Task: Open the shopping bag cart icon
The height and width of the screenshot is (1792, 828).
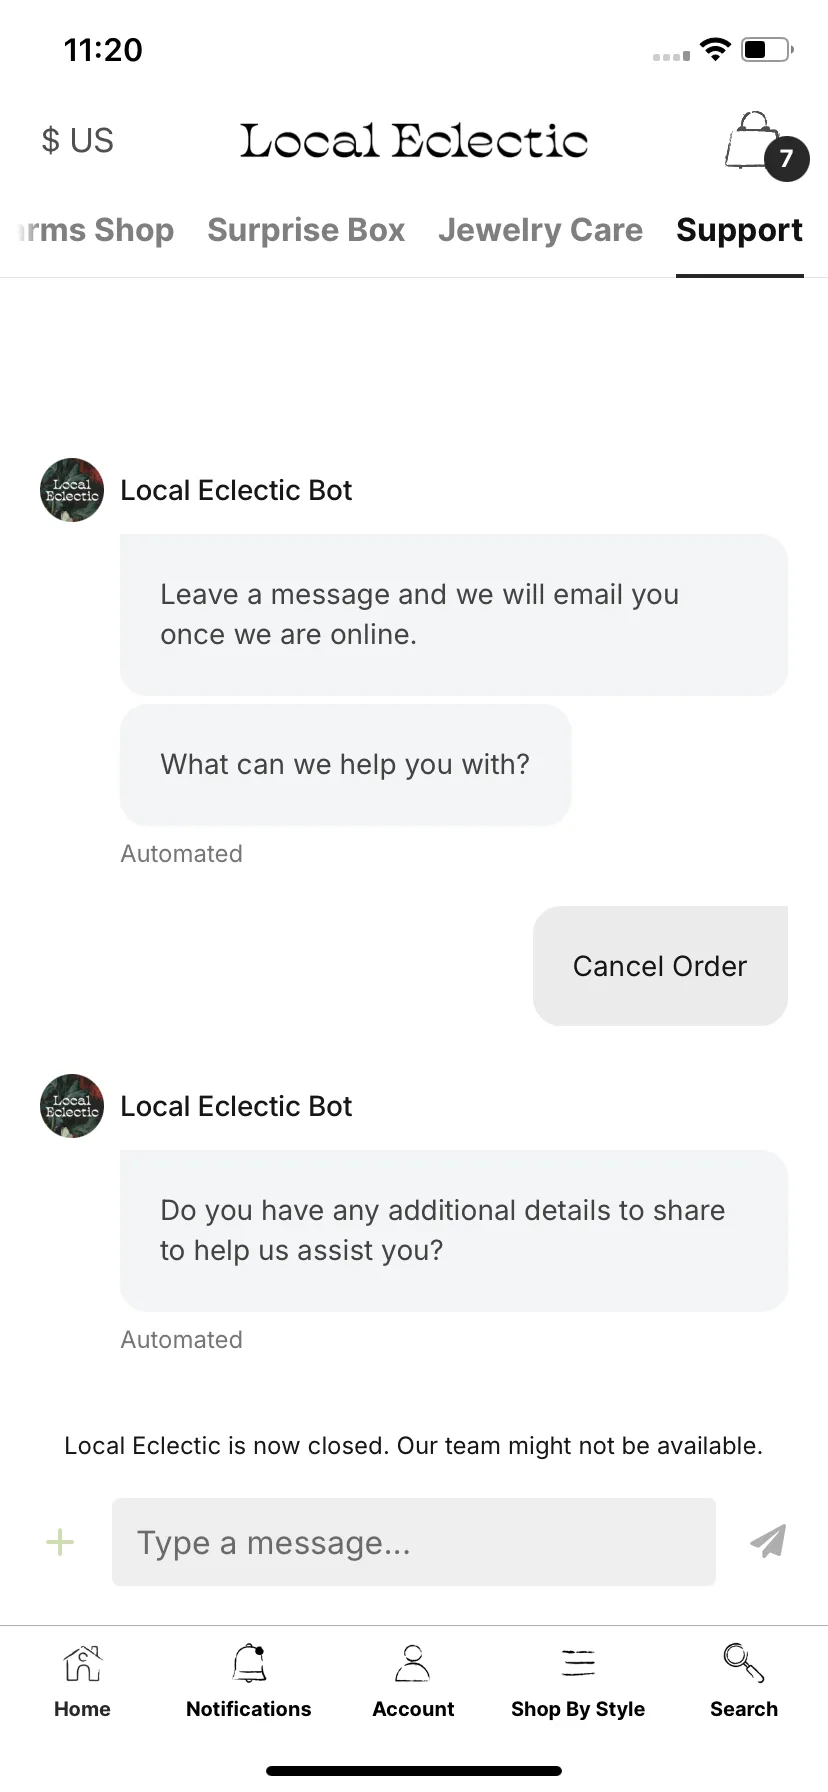Action: pyautogui.click(x=753, y=141)
